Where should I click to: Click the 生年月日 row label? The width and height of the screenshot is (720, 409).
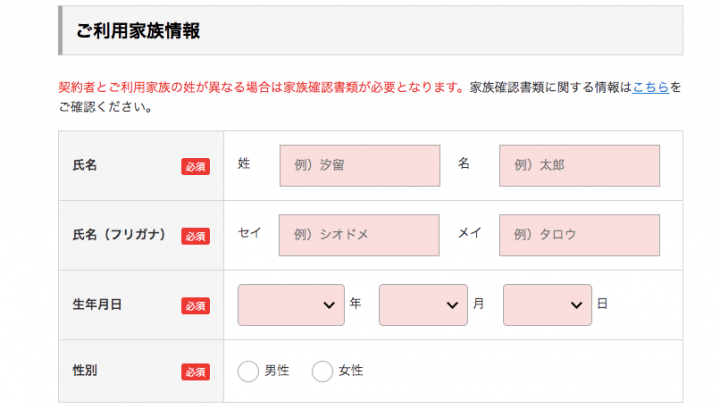tap(97, 305)
